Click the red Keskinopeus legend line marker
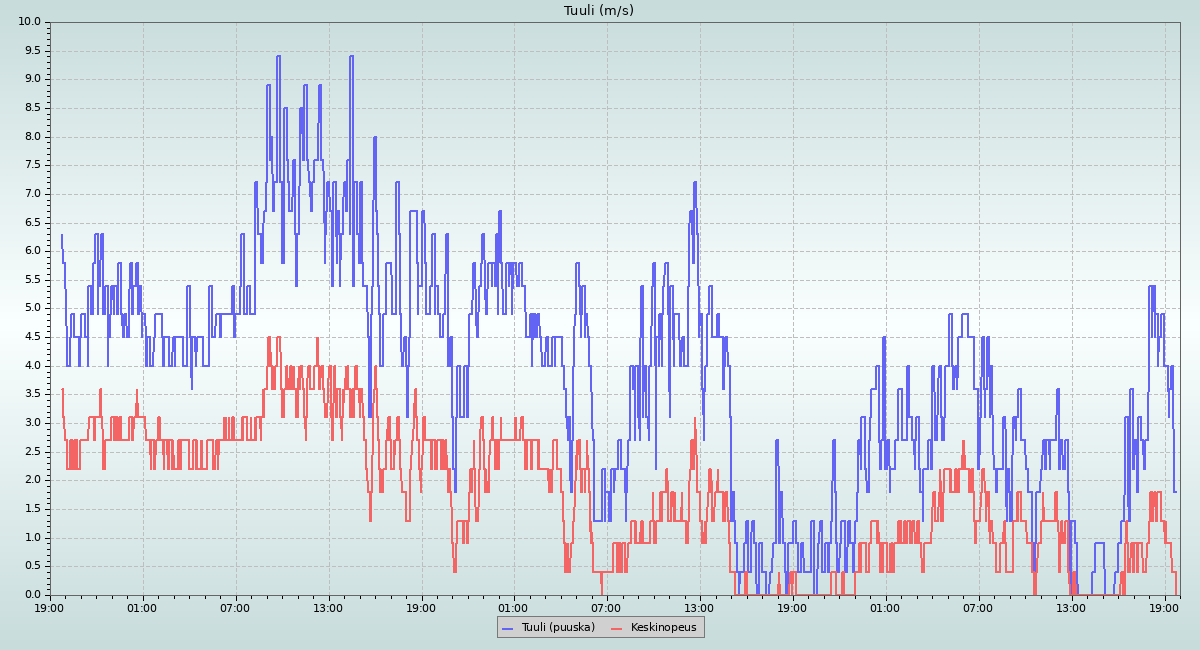Viewport: 1200px width, 650px height. (616, 627)
